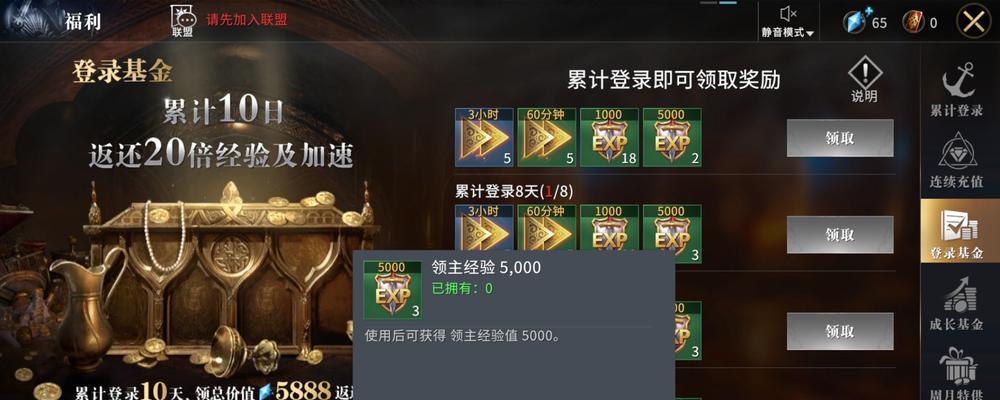Click the third row 领取 button
Viewport: 1000px width, 400px height.
tap(840, 332)
